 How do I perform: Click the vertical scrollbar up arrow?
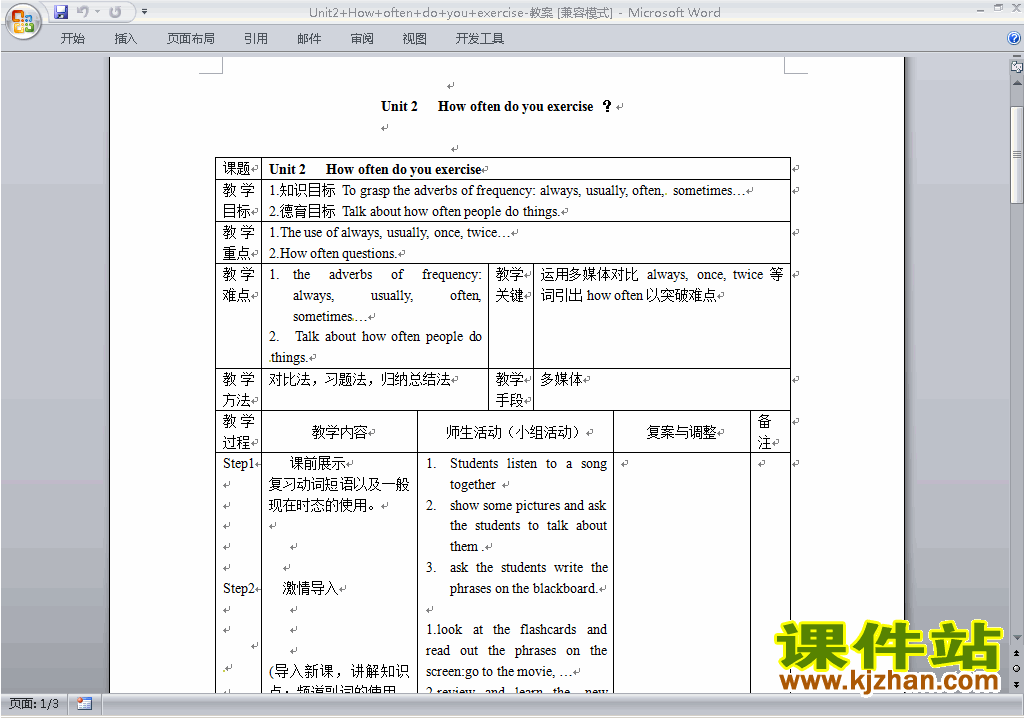tap(1017, 83)
